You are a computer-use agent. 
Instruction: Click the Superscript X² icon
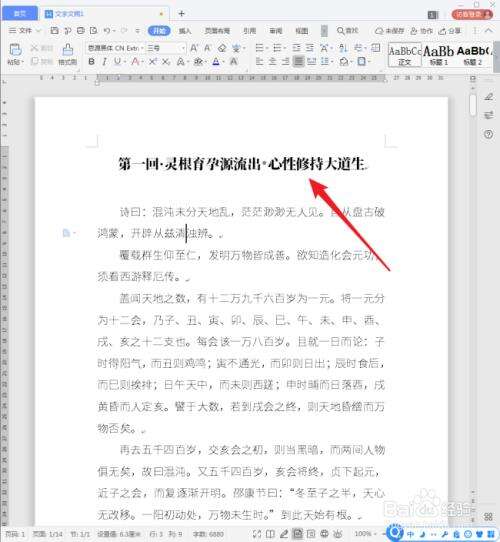(153, 62)
